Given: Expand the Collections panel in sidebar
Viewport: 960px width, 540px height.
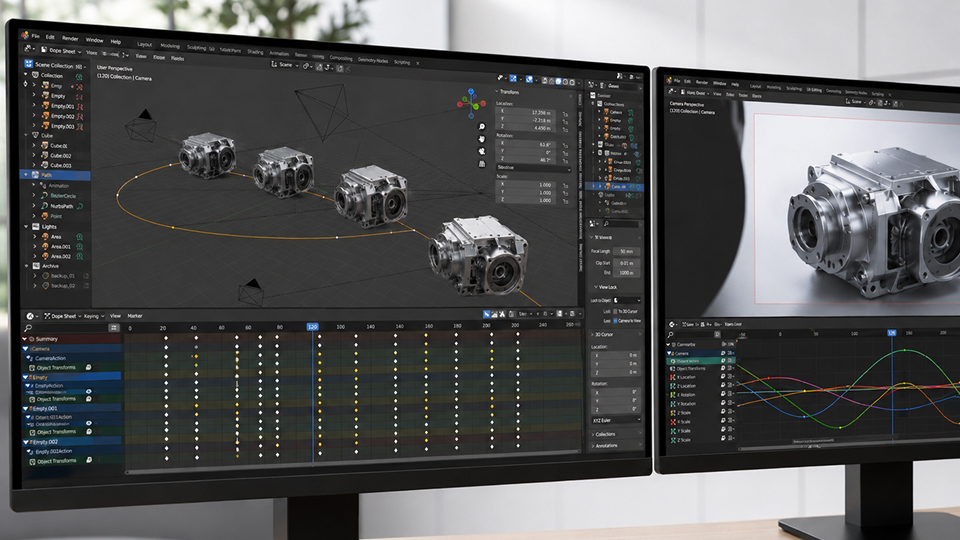Looking at the screenshot, I should tap(593, 434).
